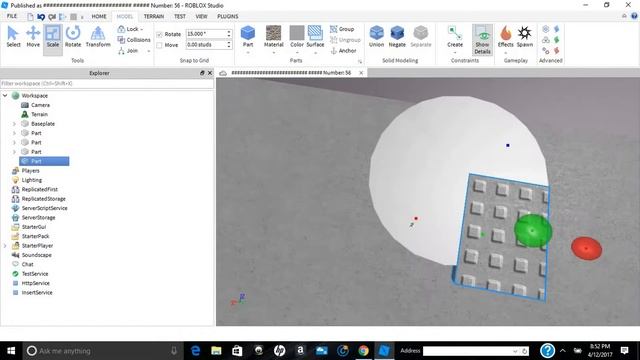
Task: Select the highlighted Part item
Action: click(44, 161)
